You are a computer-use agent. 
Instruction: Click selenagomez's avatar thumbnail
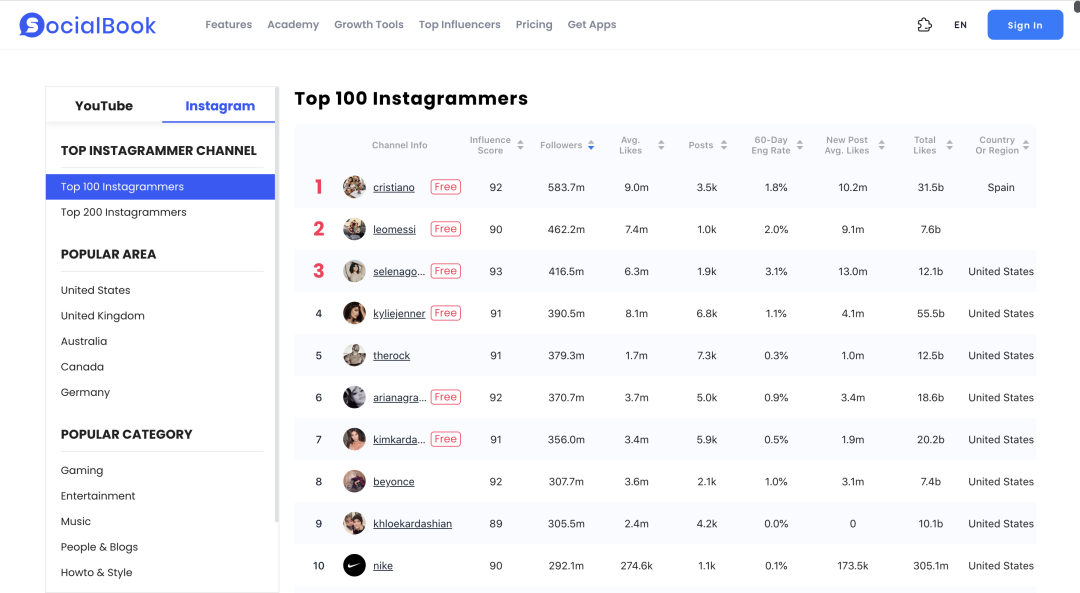point(354,271)
